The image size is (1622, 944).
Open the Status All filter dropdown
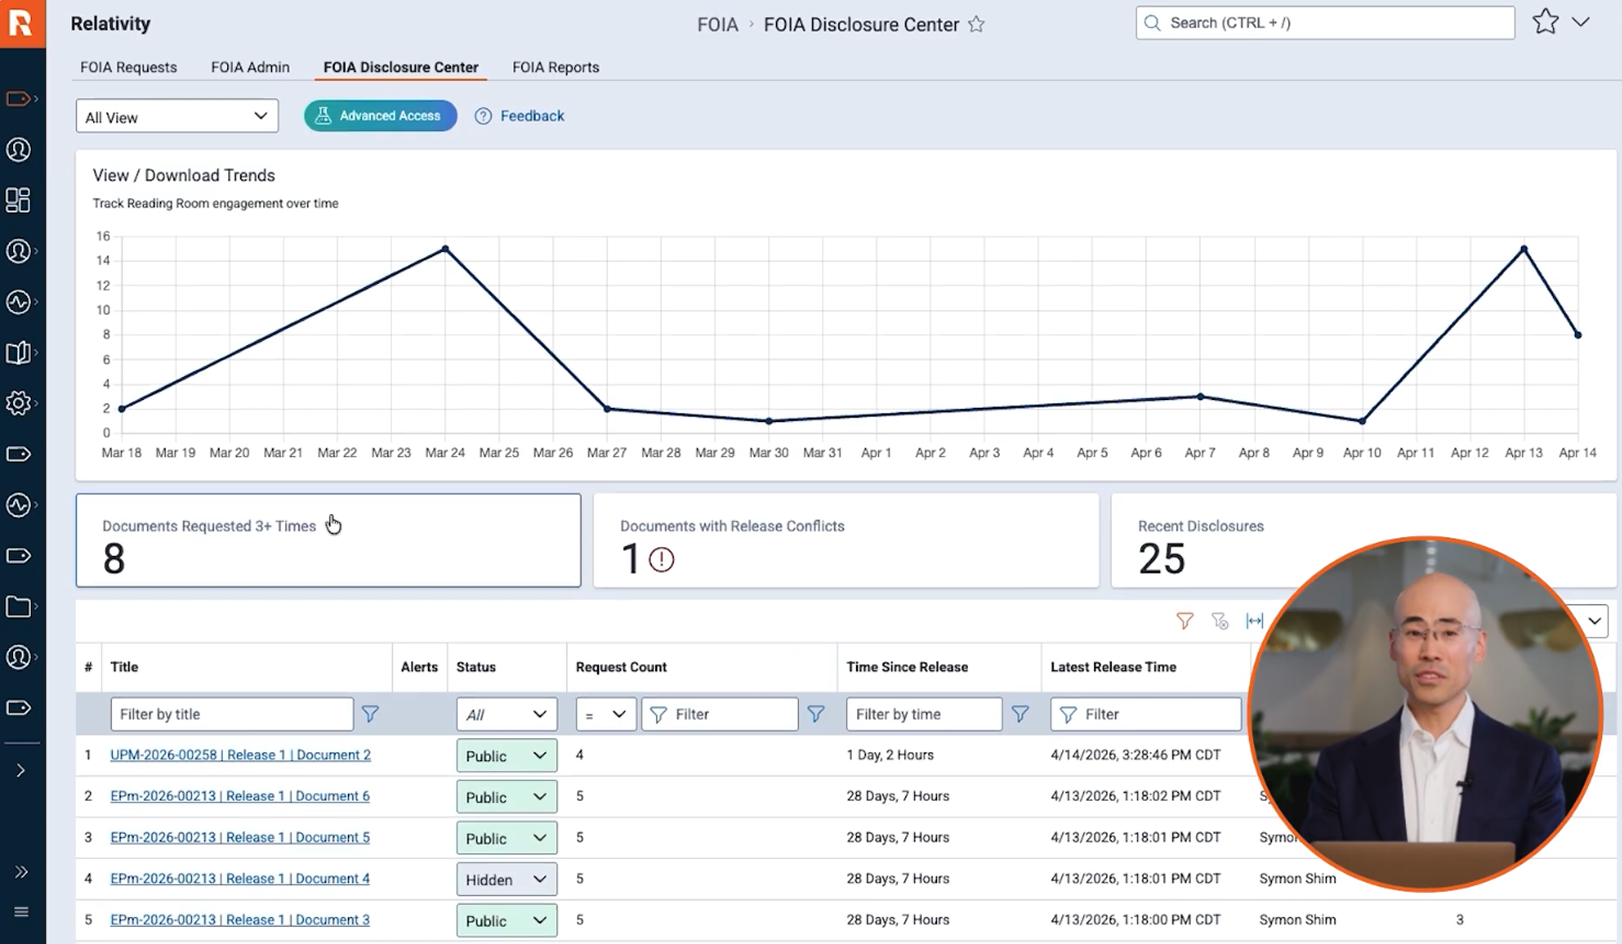(x=507, y=714)
